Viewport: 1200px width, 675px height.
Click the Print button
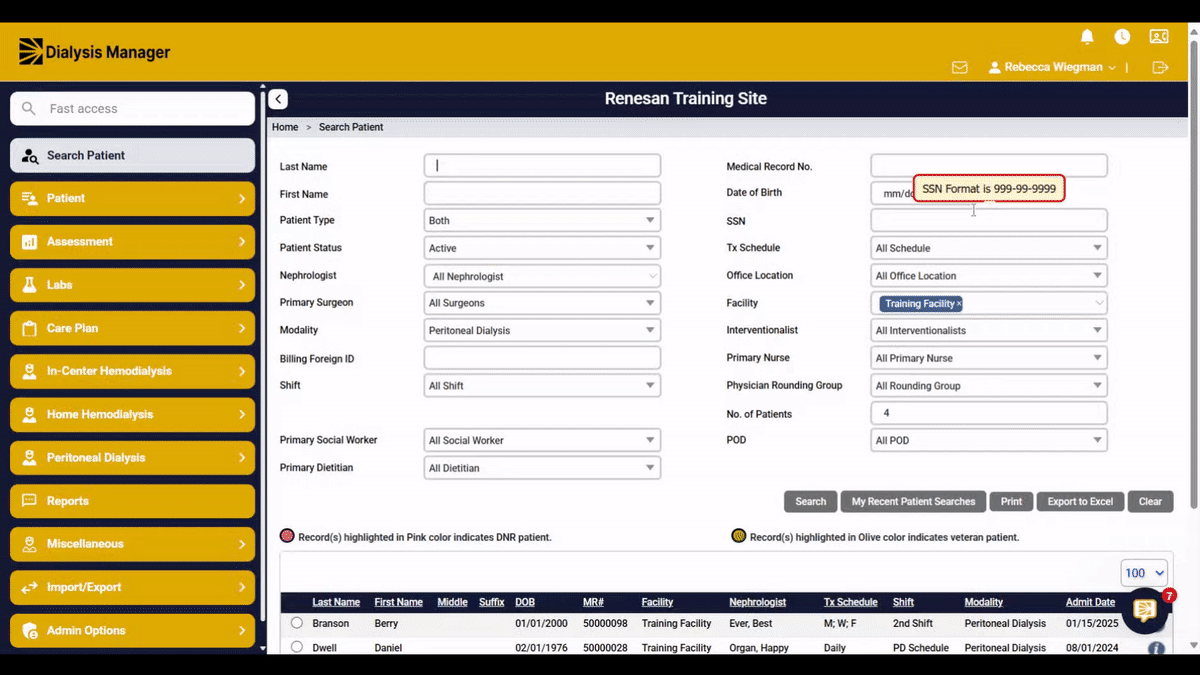point(1011,502)
